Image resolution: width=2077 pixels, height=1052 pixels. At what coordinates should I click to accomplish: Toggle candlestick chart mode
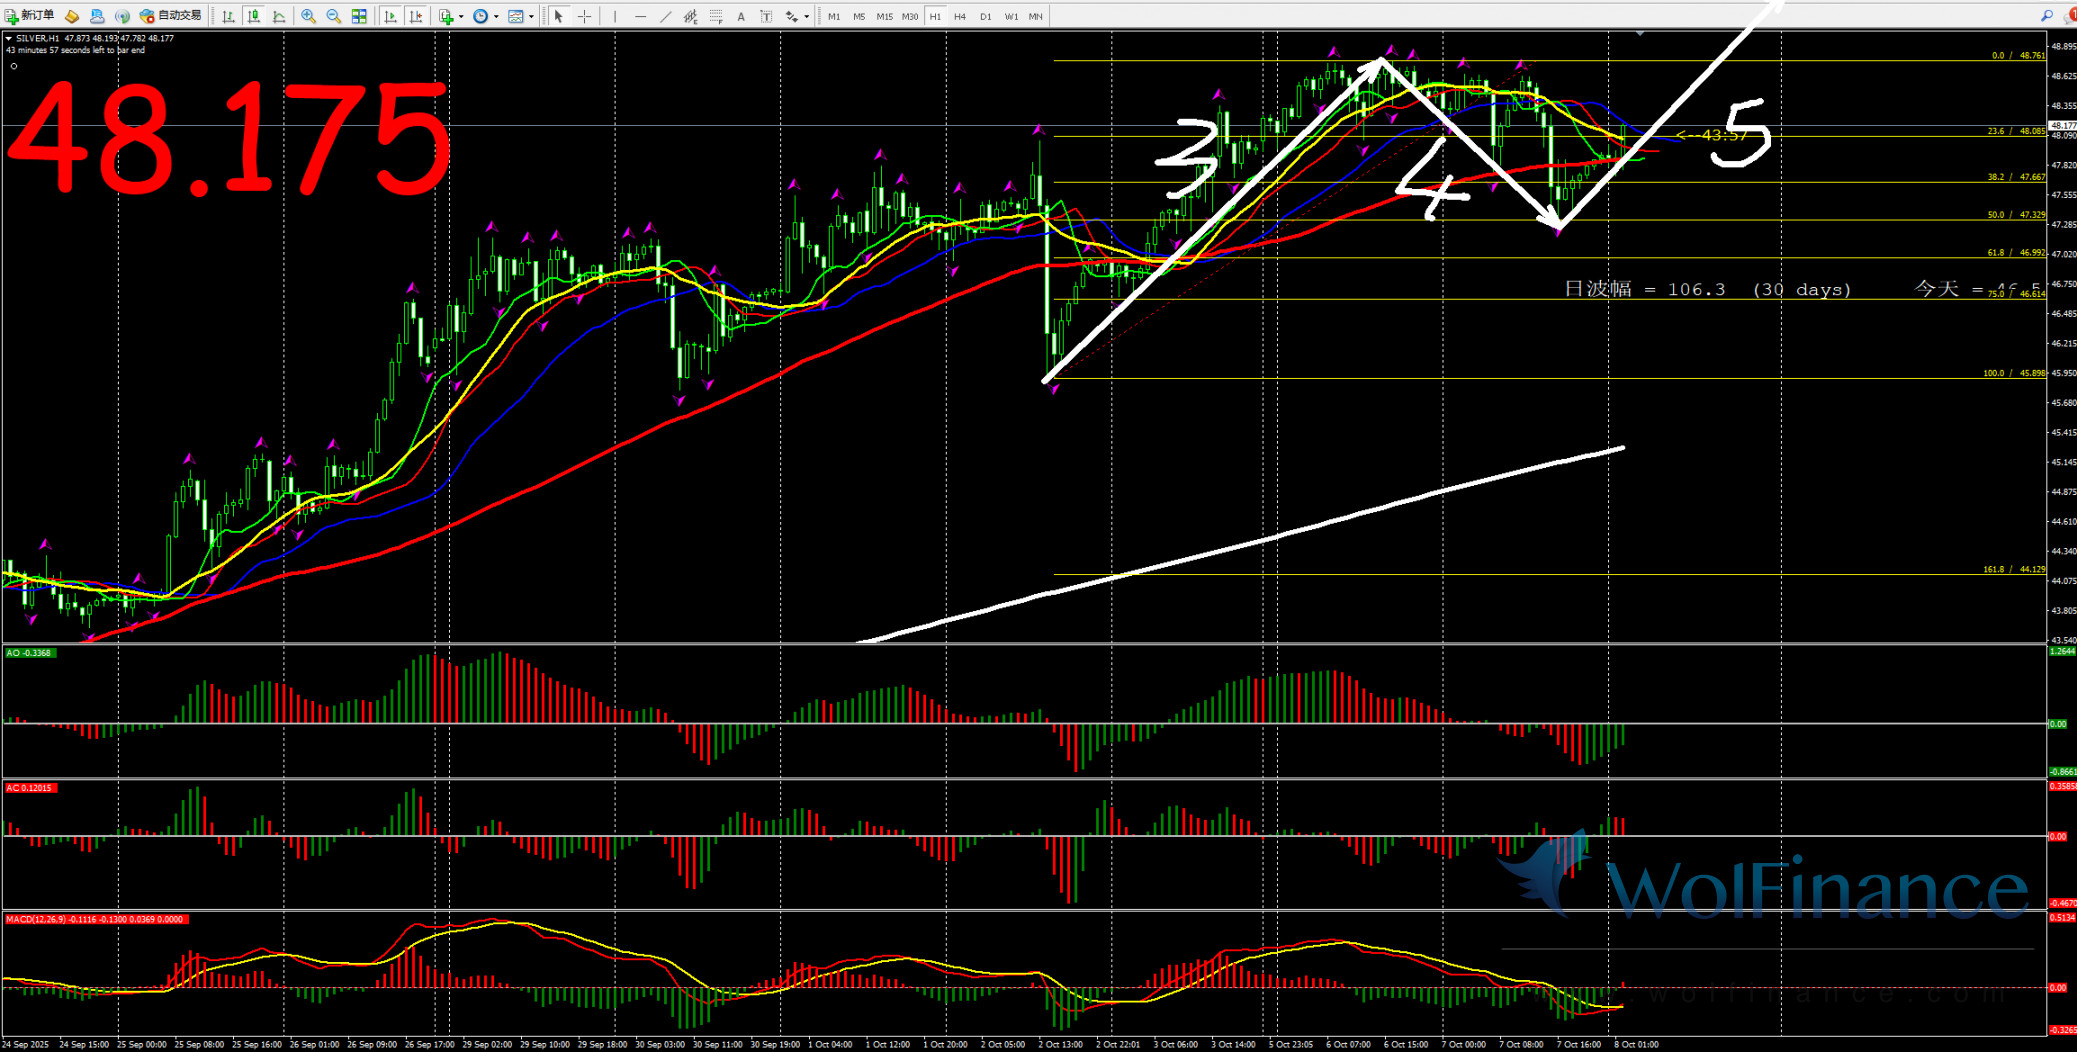(x=254, y=16)
